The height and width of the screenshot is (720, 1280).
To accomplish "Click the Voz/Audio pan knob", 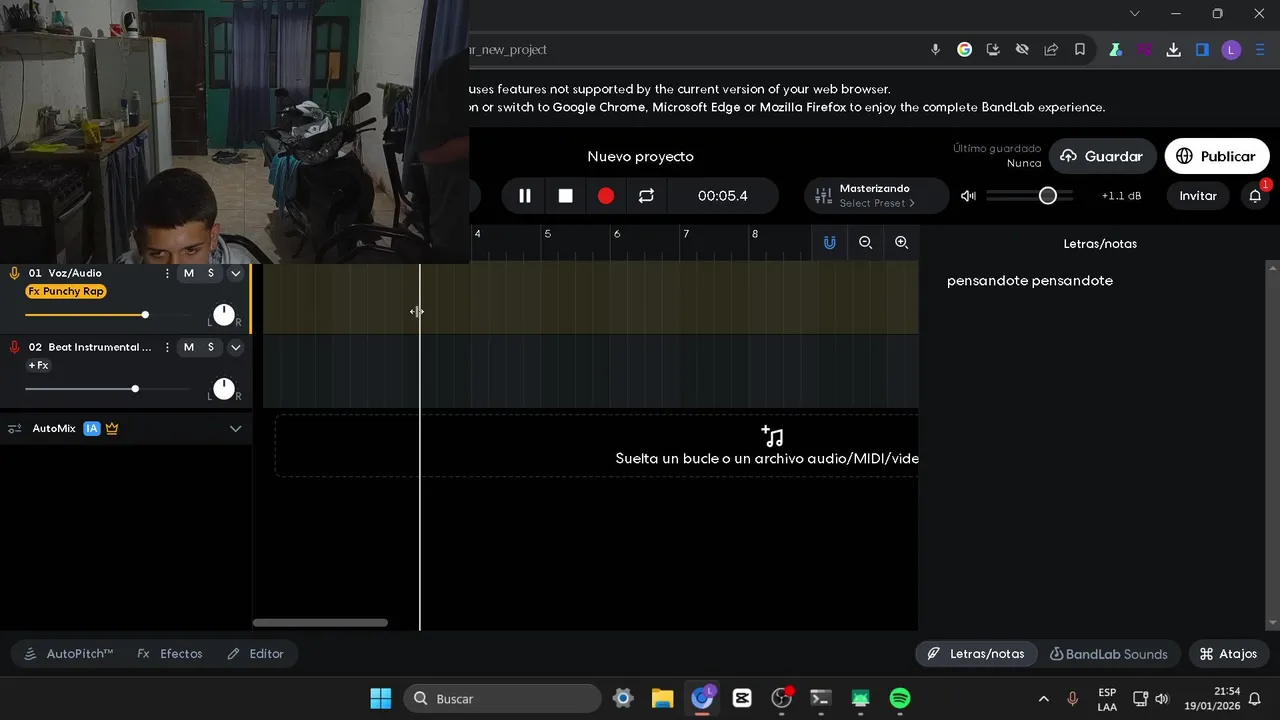I will point(224,315).
